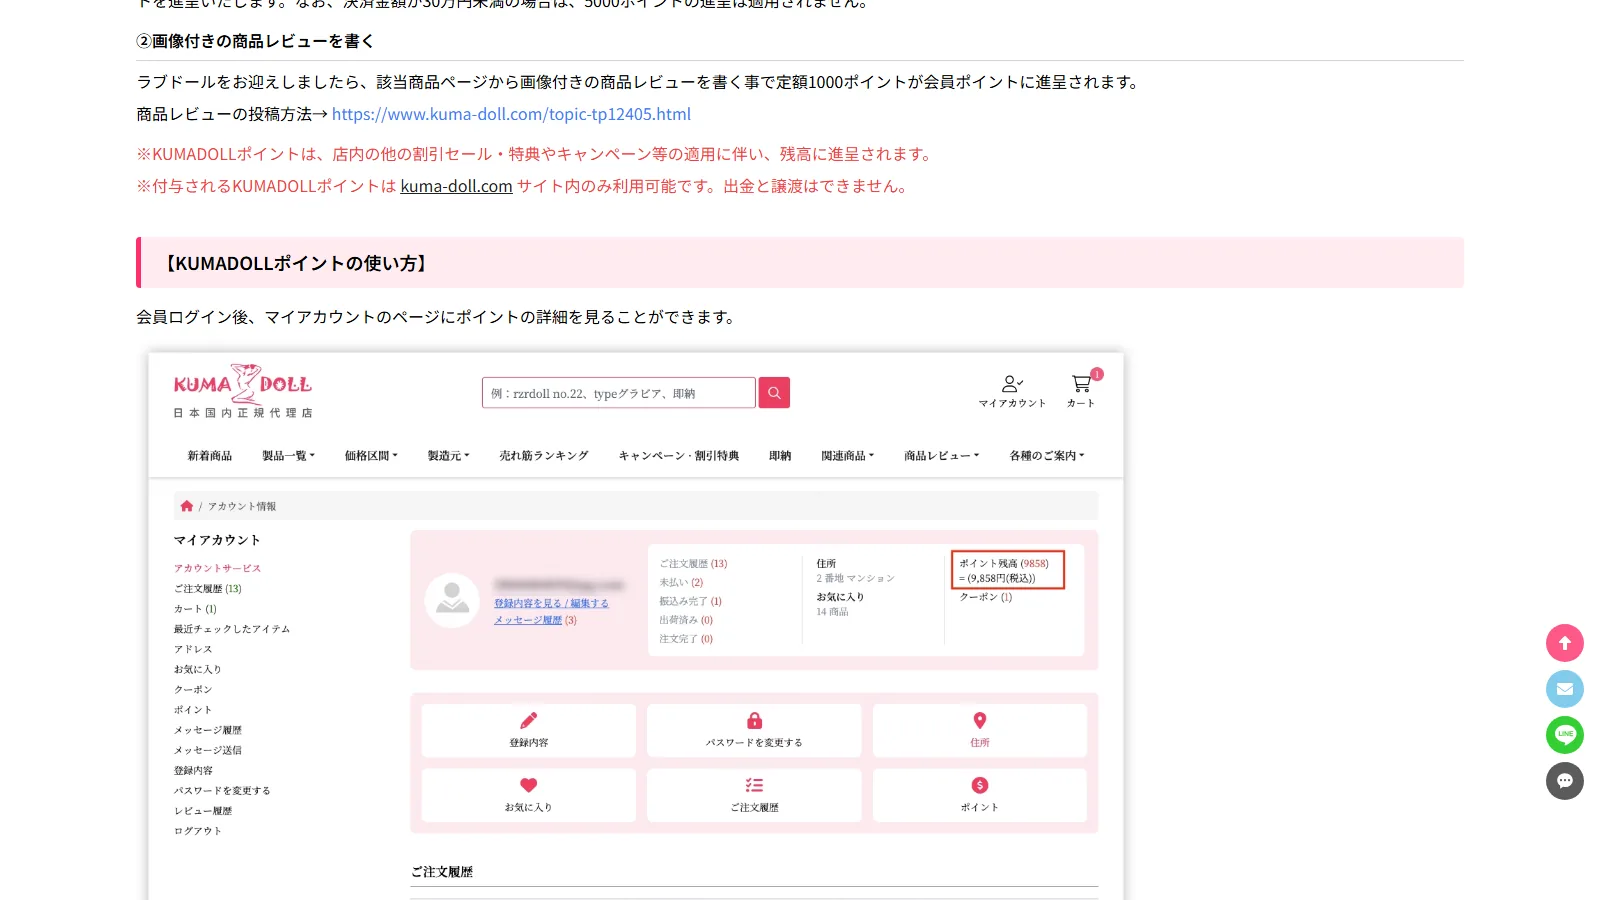Click the KUMA DOLL logo
Image resolution: width=1600 pixels, height=900 pixels.
click(x=243, y=391)
